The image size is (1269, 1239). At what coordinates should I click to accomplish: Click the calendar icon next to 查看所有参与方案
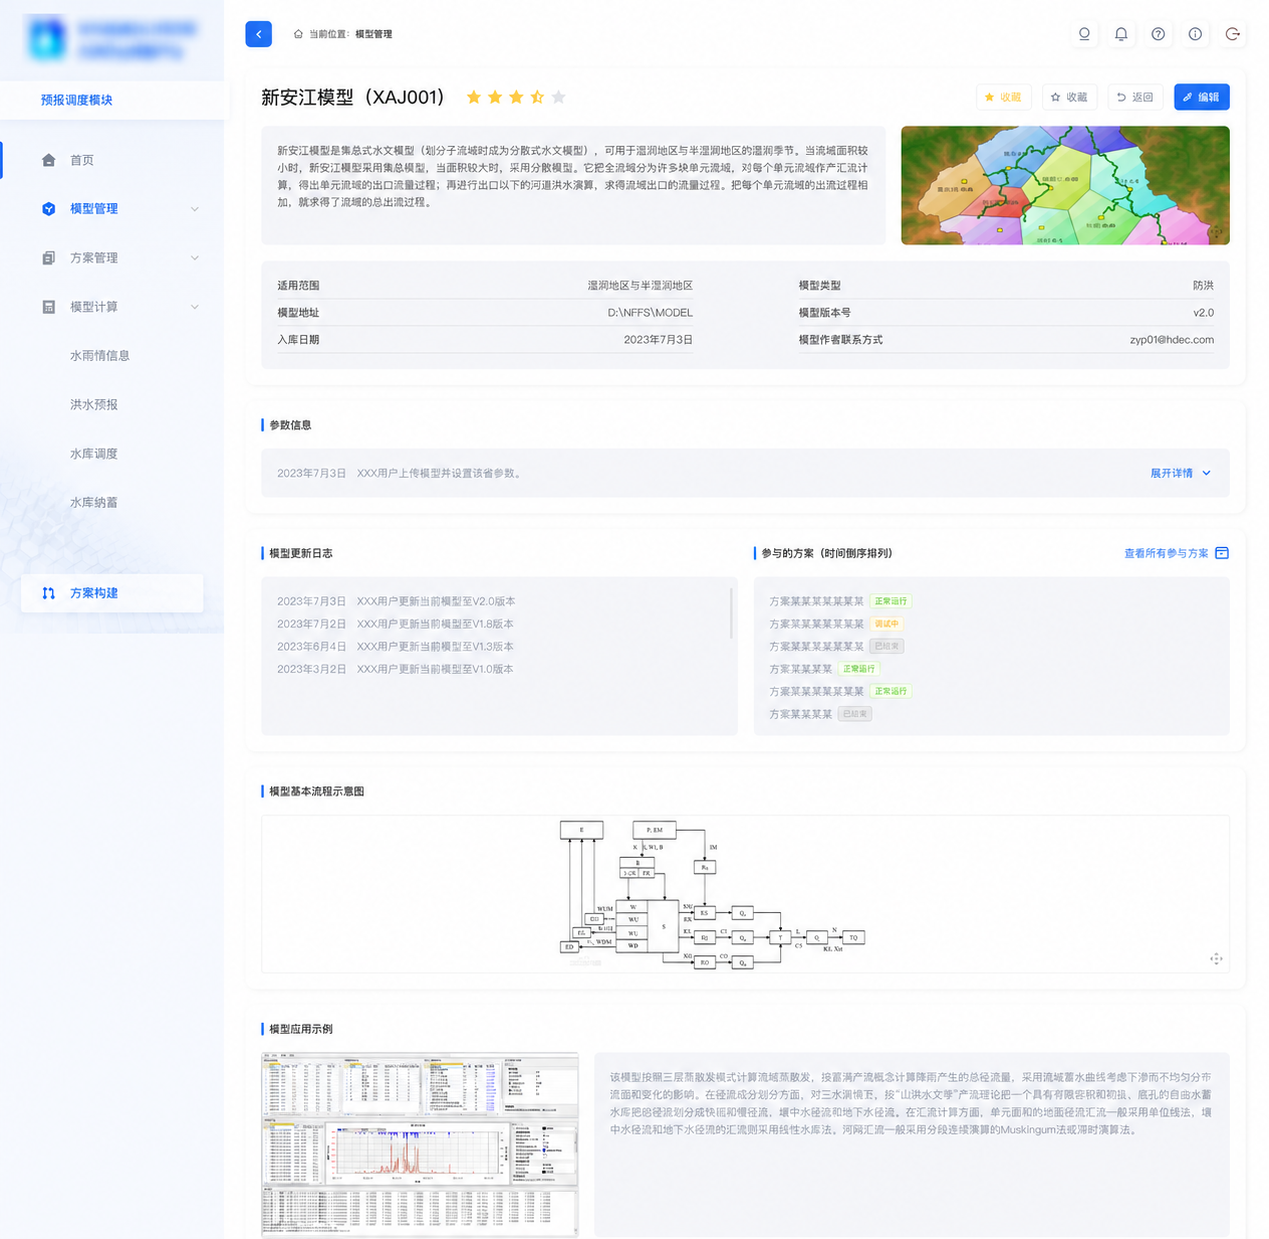1222,553
